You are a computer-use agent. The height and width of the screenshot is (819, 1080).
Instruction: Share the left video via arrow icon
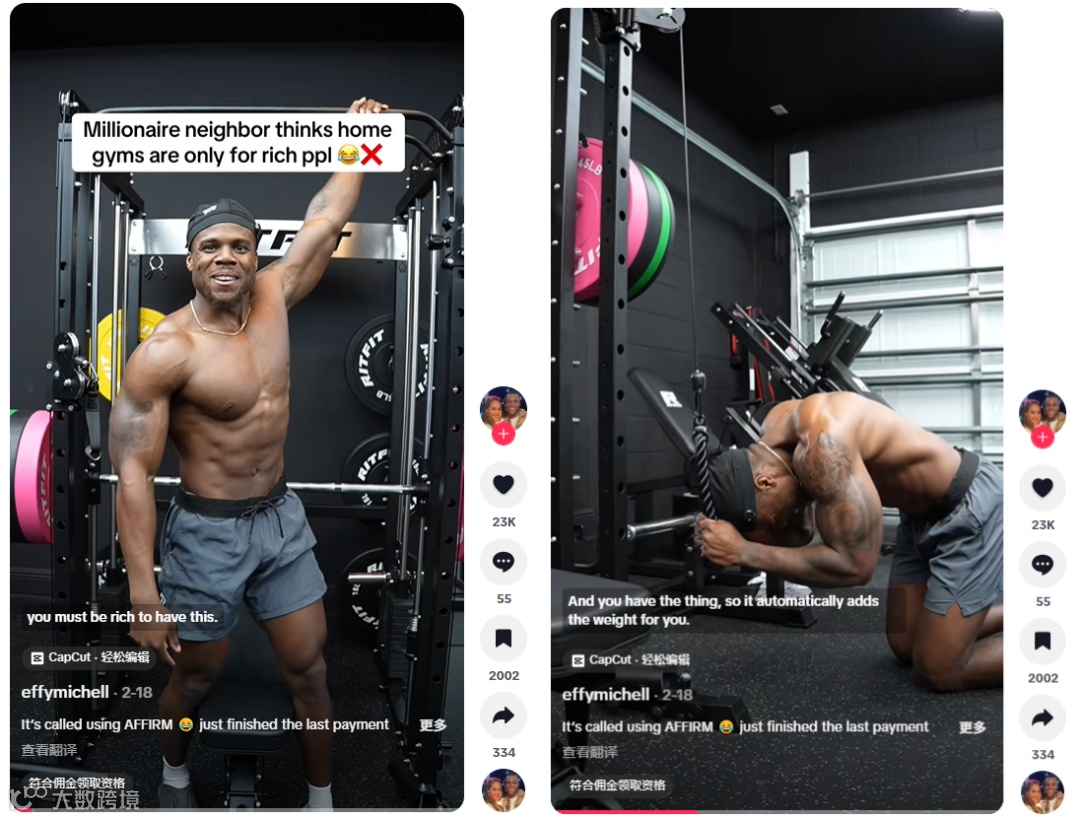(x=503, y=716)
